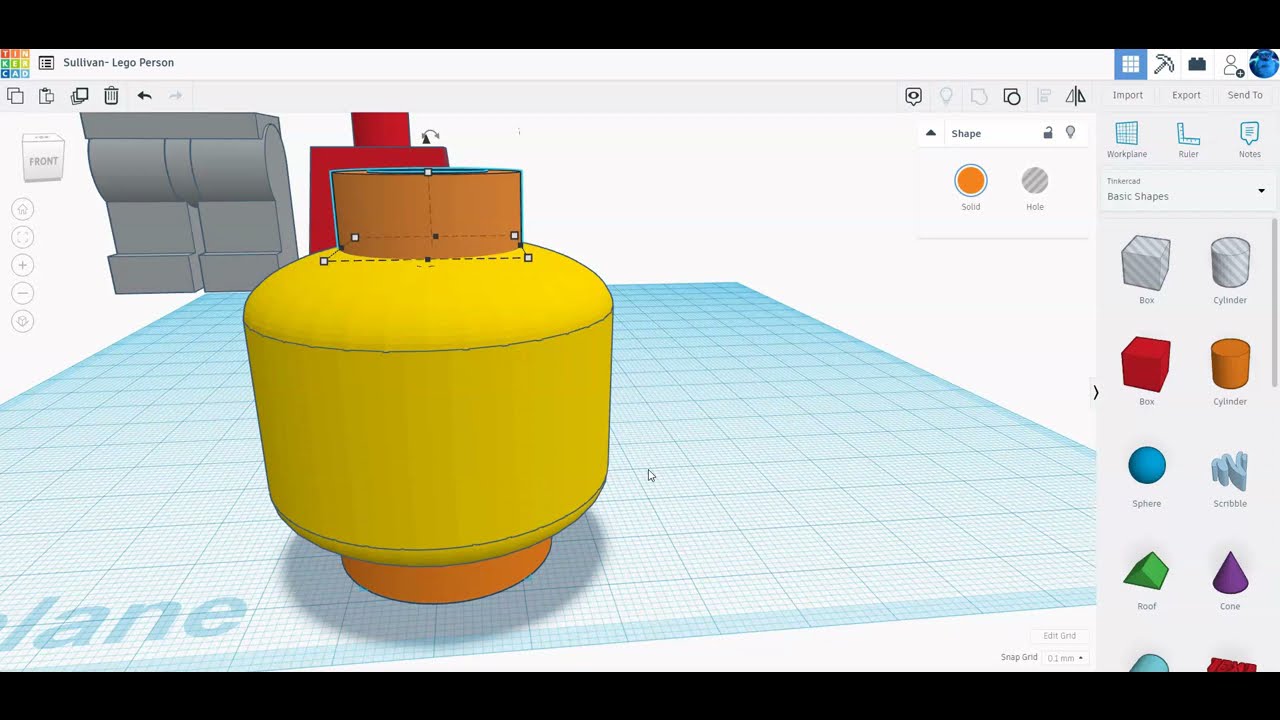Open the view-all camera eye icon
Image resolution: width=1280 pixels, height=720 pixels.
coord(913,96)
